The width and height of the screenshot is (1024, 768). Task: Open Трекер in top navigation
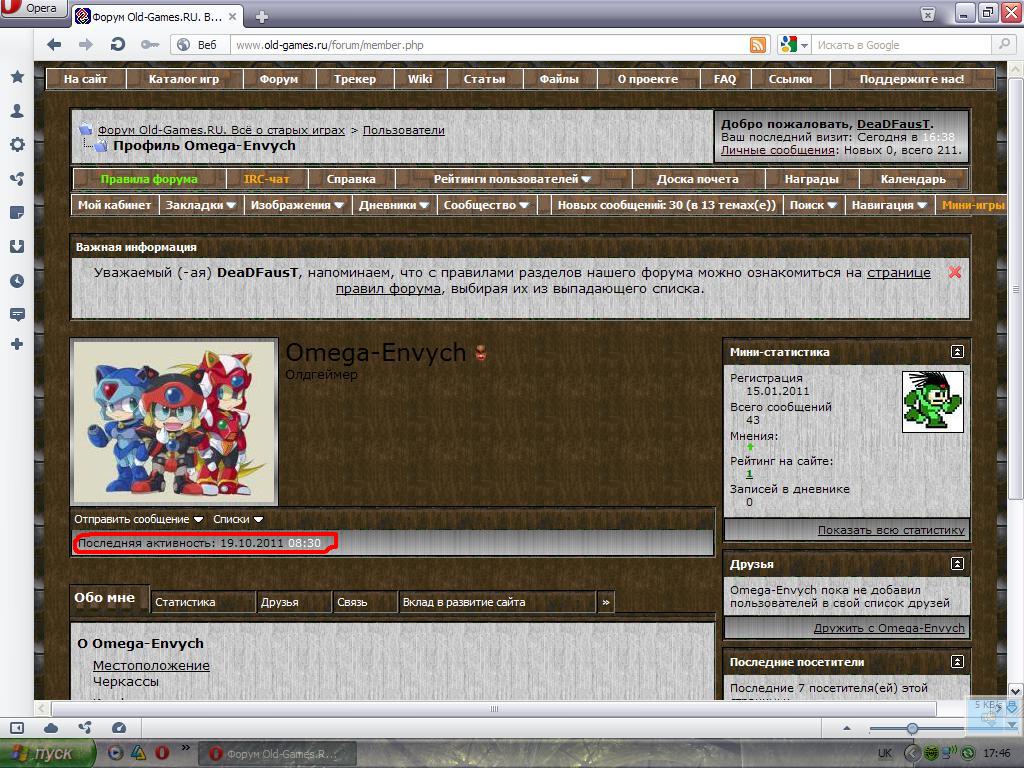pyautogui.click(x=355, y=79)
